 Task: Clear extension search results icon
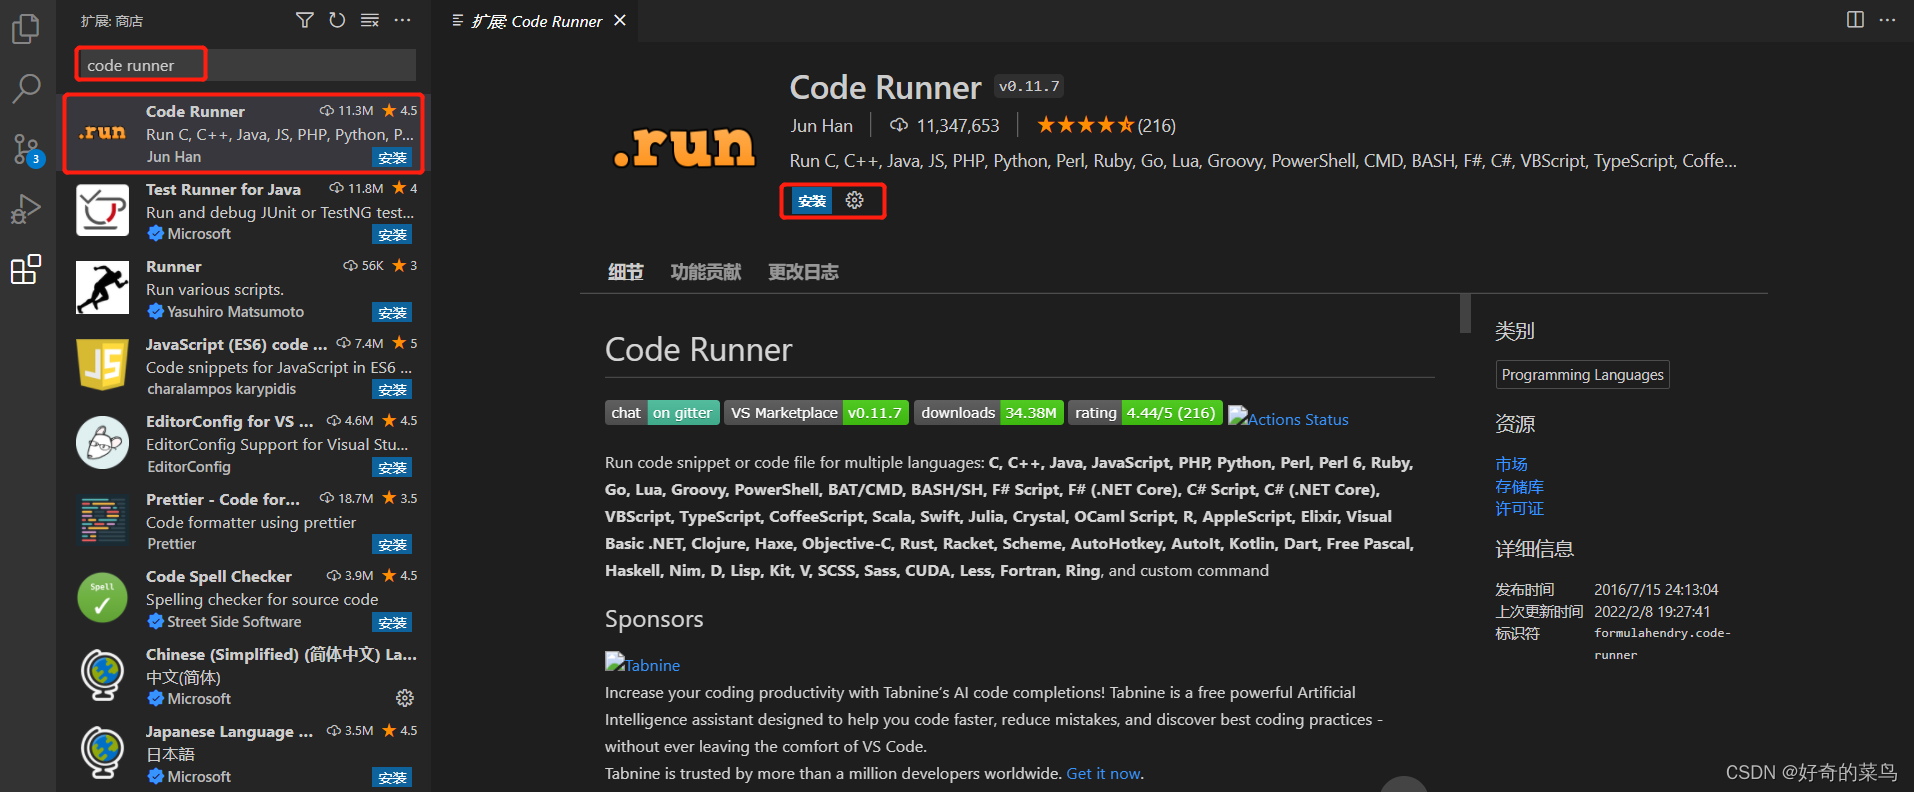370,20
